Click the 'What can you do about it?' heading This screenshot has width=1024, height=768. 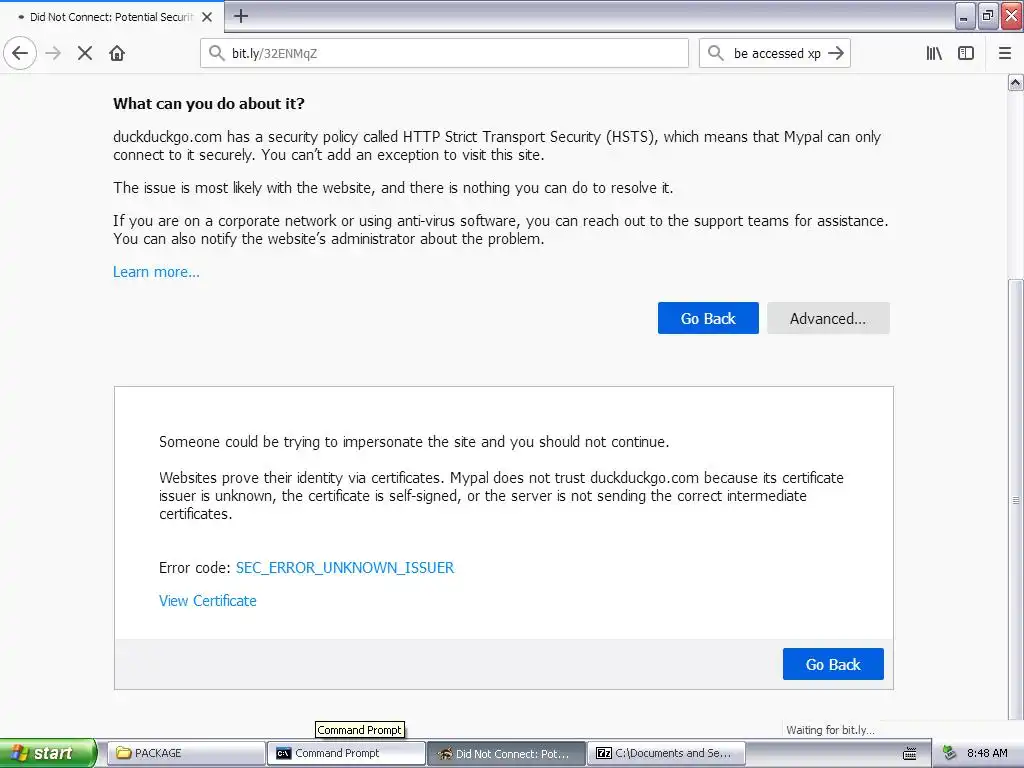pyautogui.click(x=208, y=104)
